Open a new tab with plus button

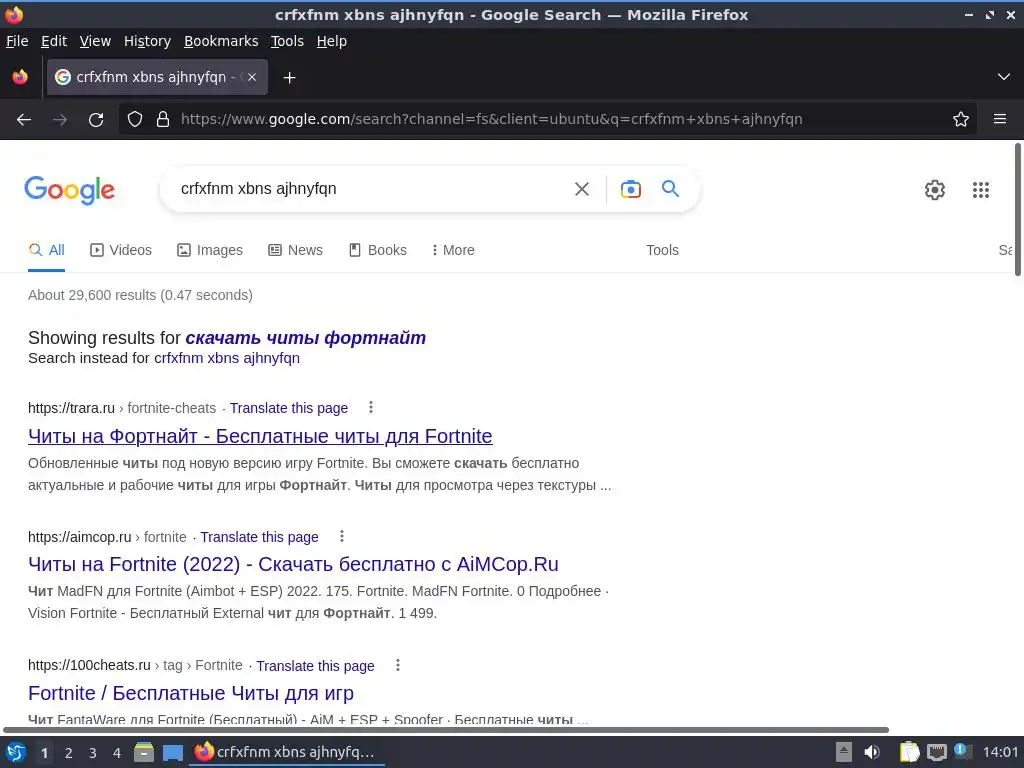(x=289, y=78)
